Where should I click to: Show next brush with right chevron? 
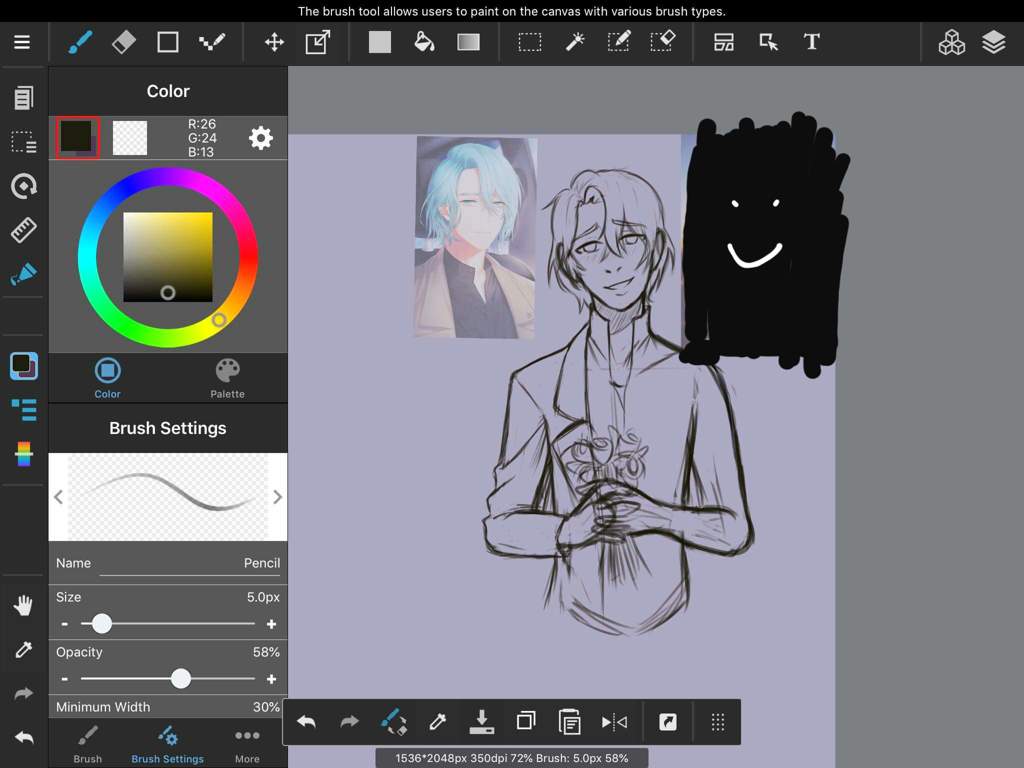tap(277, 497)
